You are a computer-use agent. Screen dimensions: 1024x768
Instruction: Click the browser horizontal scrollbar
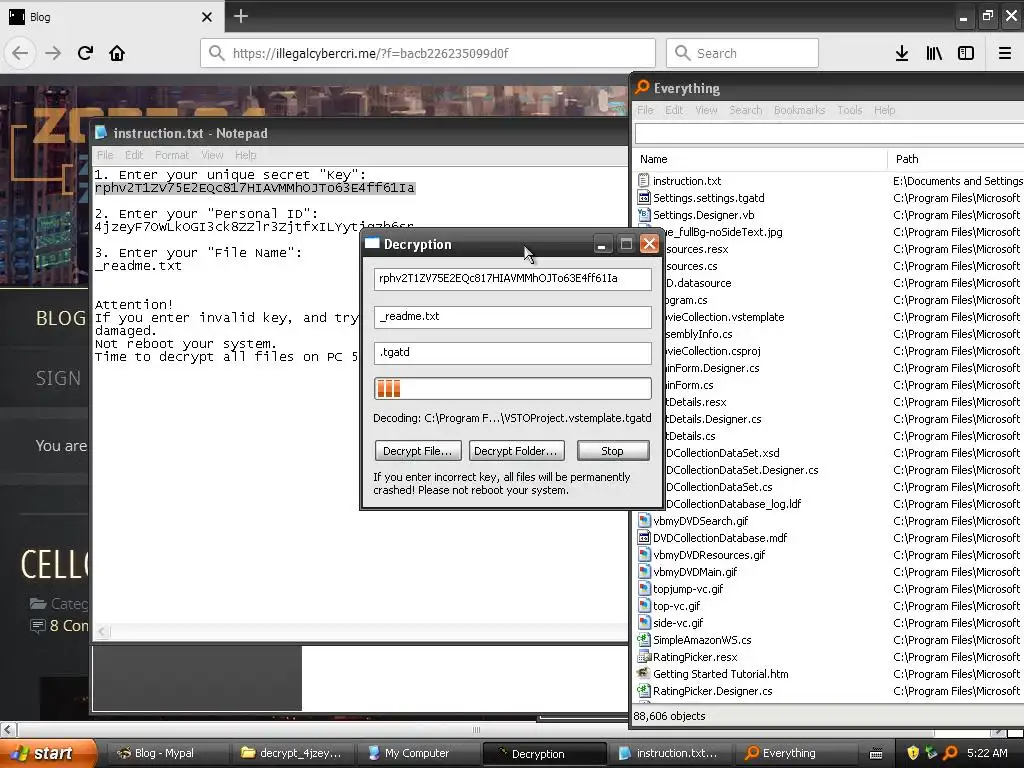coord(477,729)
